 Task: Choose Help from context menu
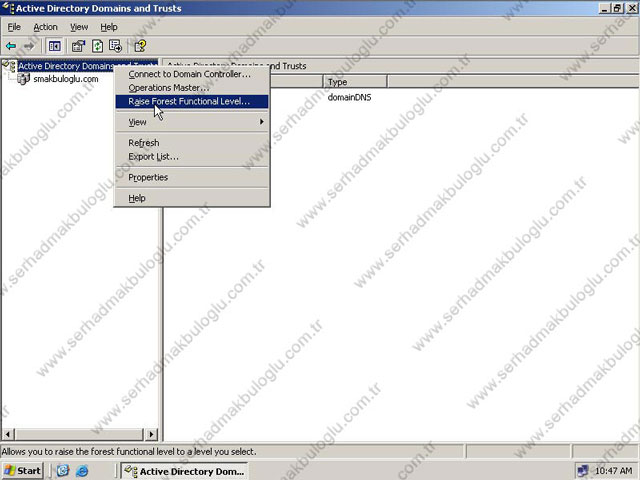point(192,198)
